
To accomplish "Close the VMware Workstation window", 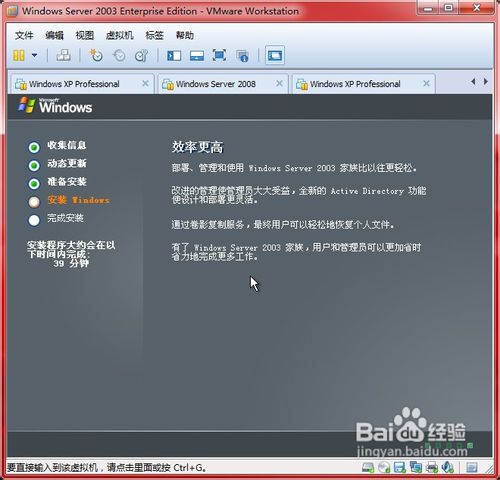I will (x=477, y=8).
